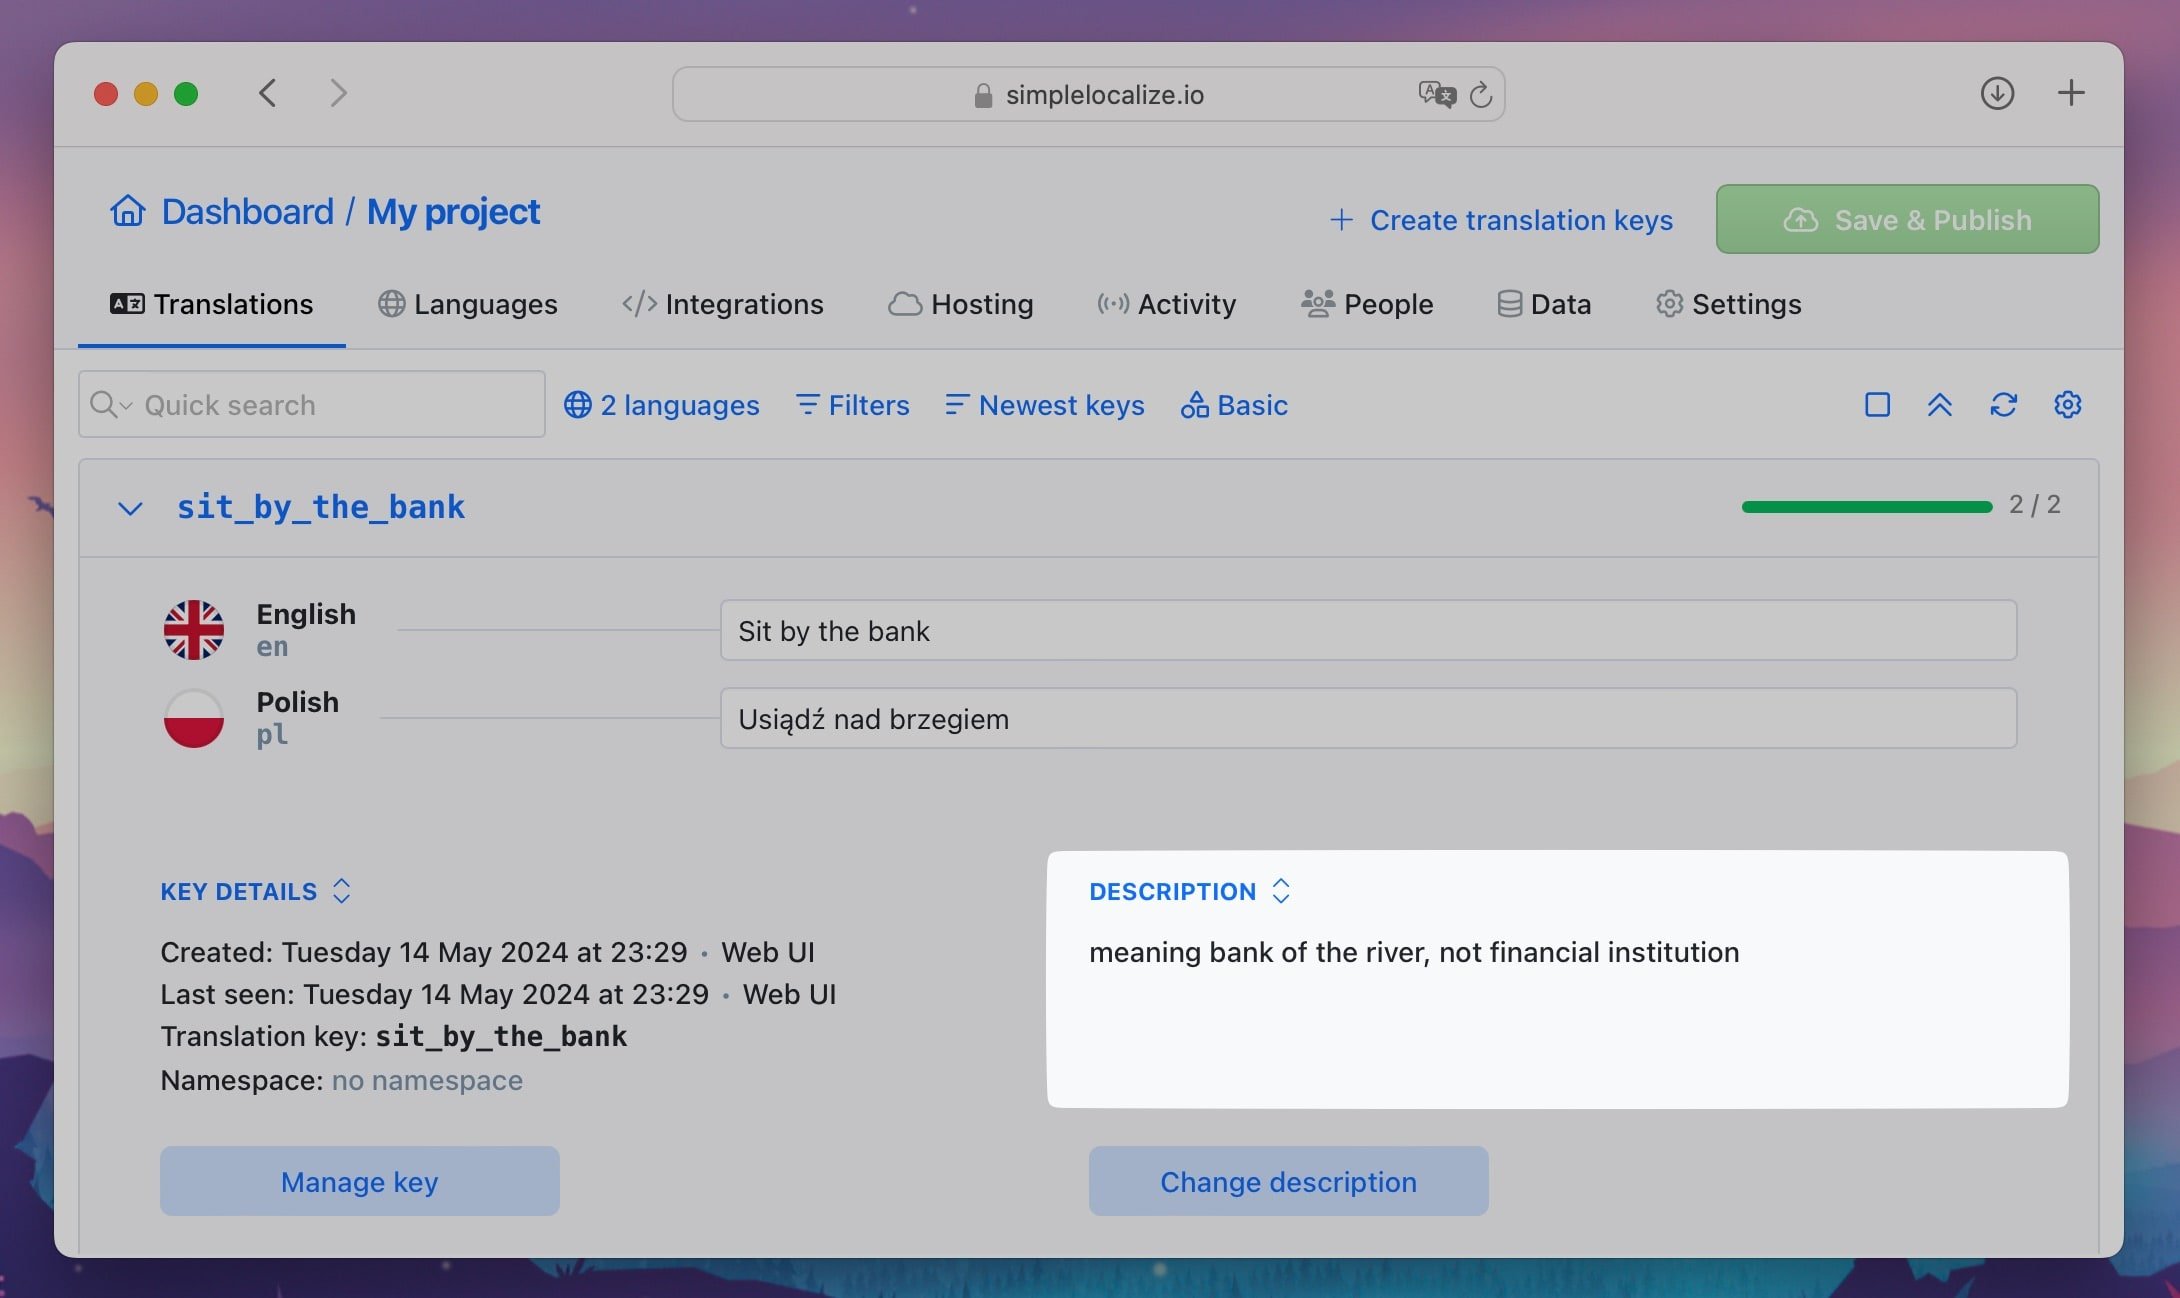2180x1298 pixels.
Task: Click the select-all square icon in toolbar
Action: point(1877,404)
